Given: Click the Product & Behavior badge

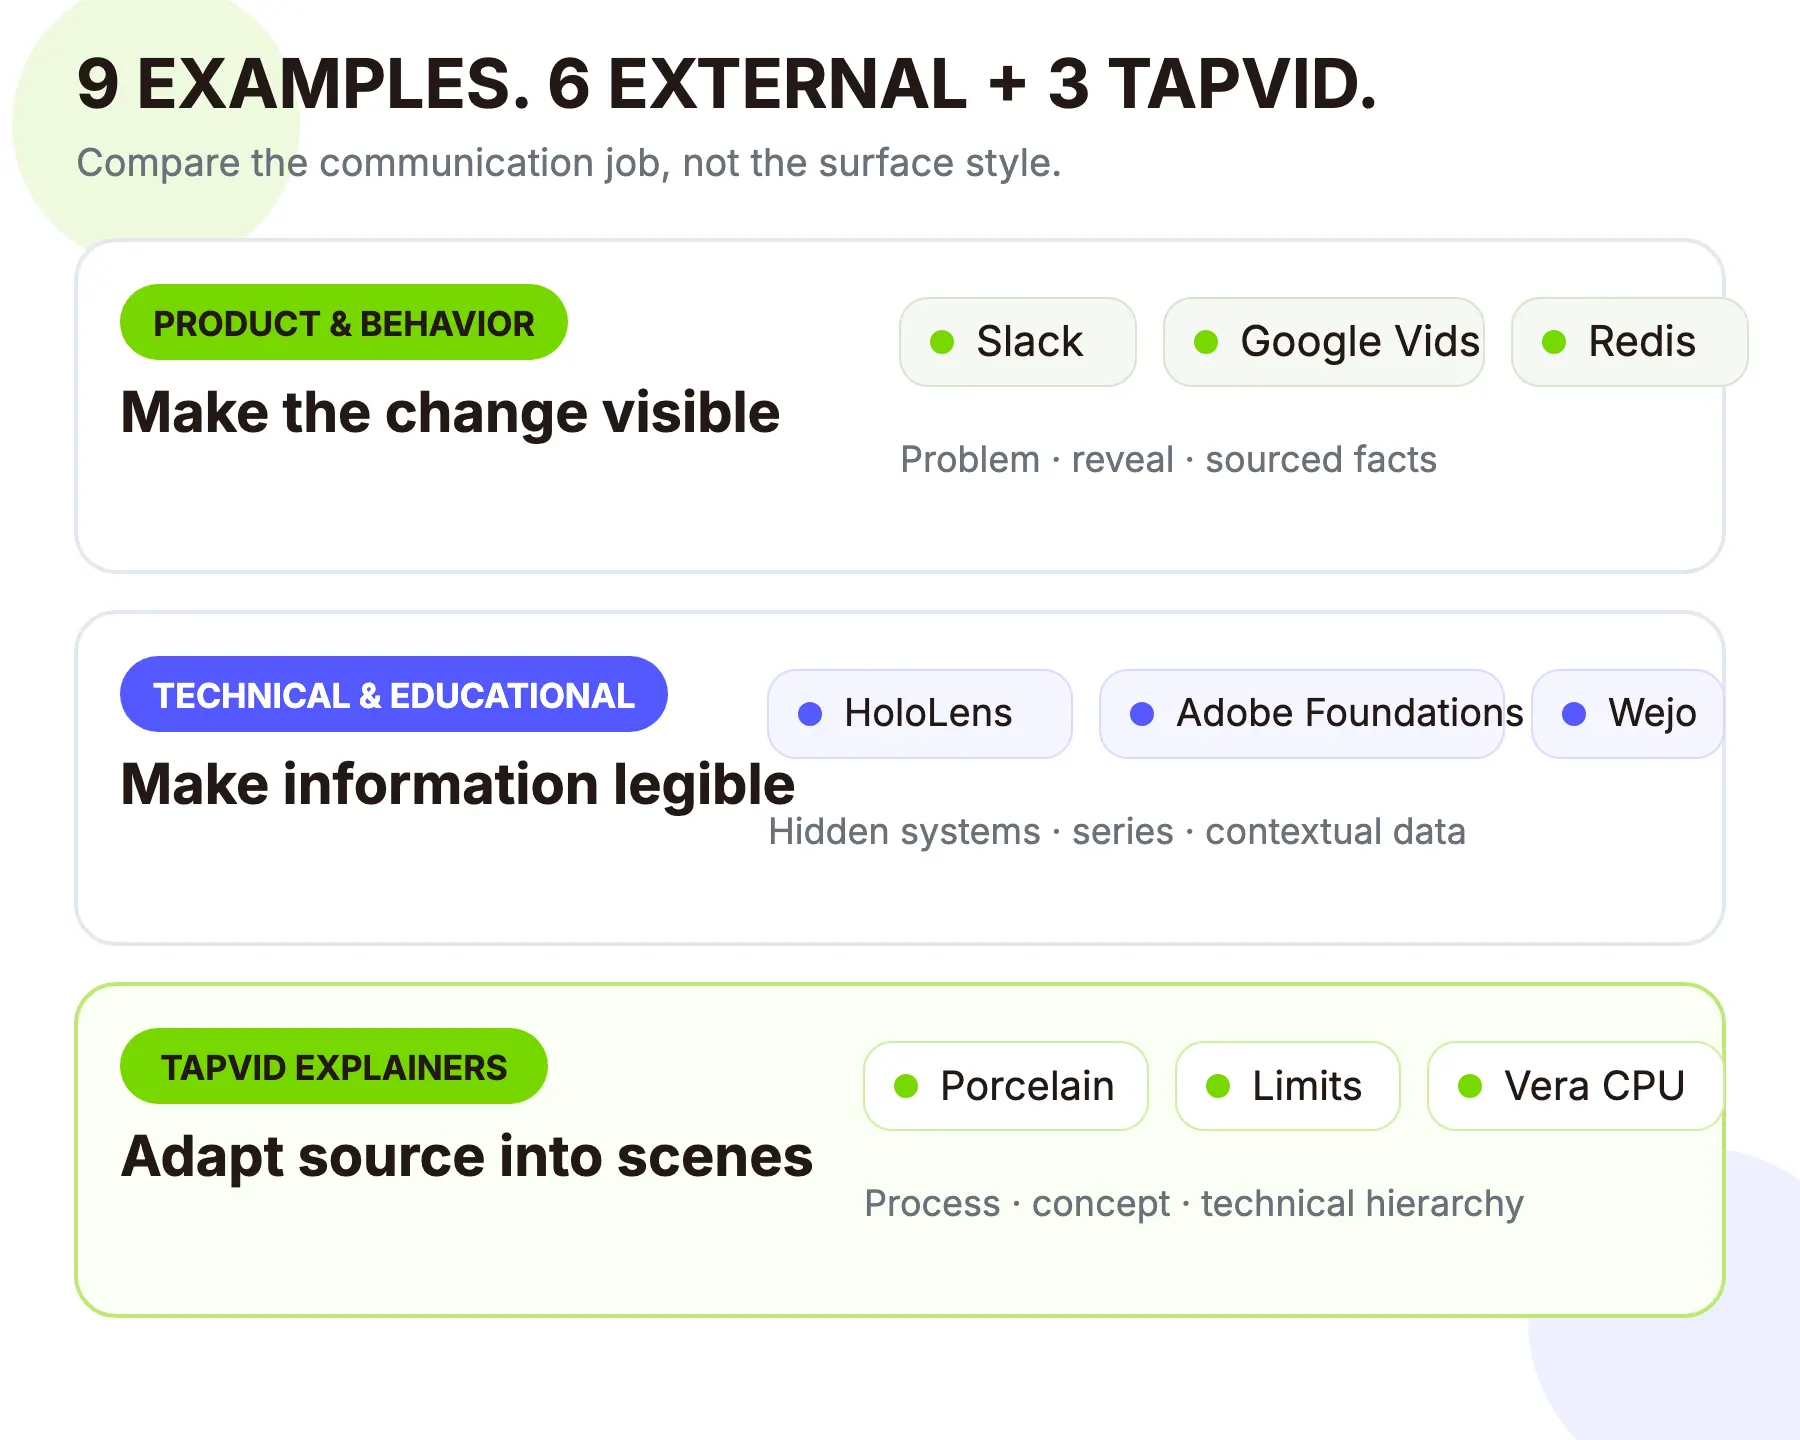Looking at the screenshot, I should [x=344, y=322].
